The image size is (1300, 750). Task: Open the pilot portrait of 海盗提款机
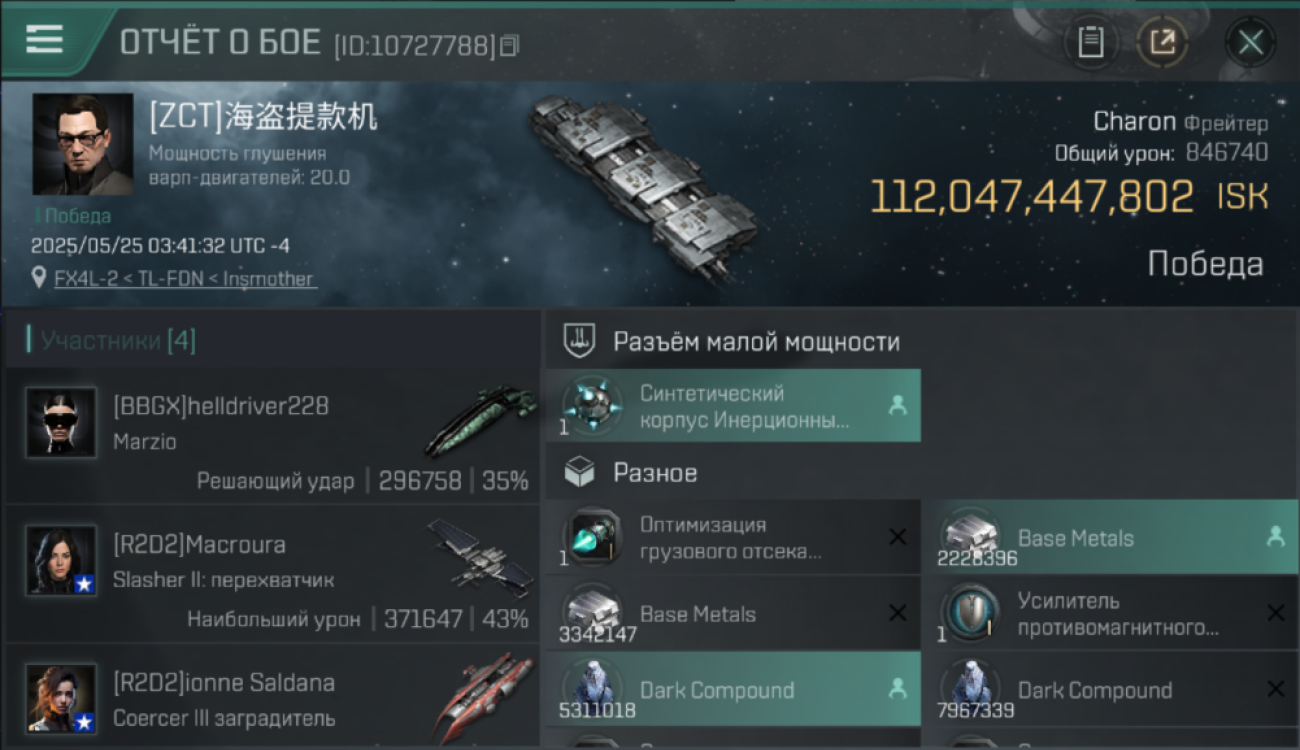pos(83,144)
